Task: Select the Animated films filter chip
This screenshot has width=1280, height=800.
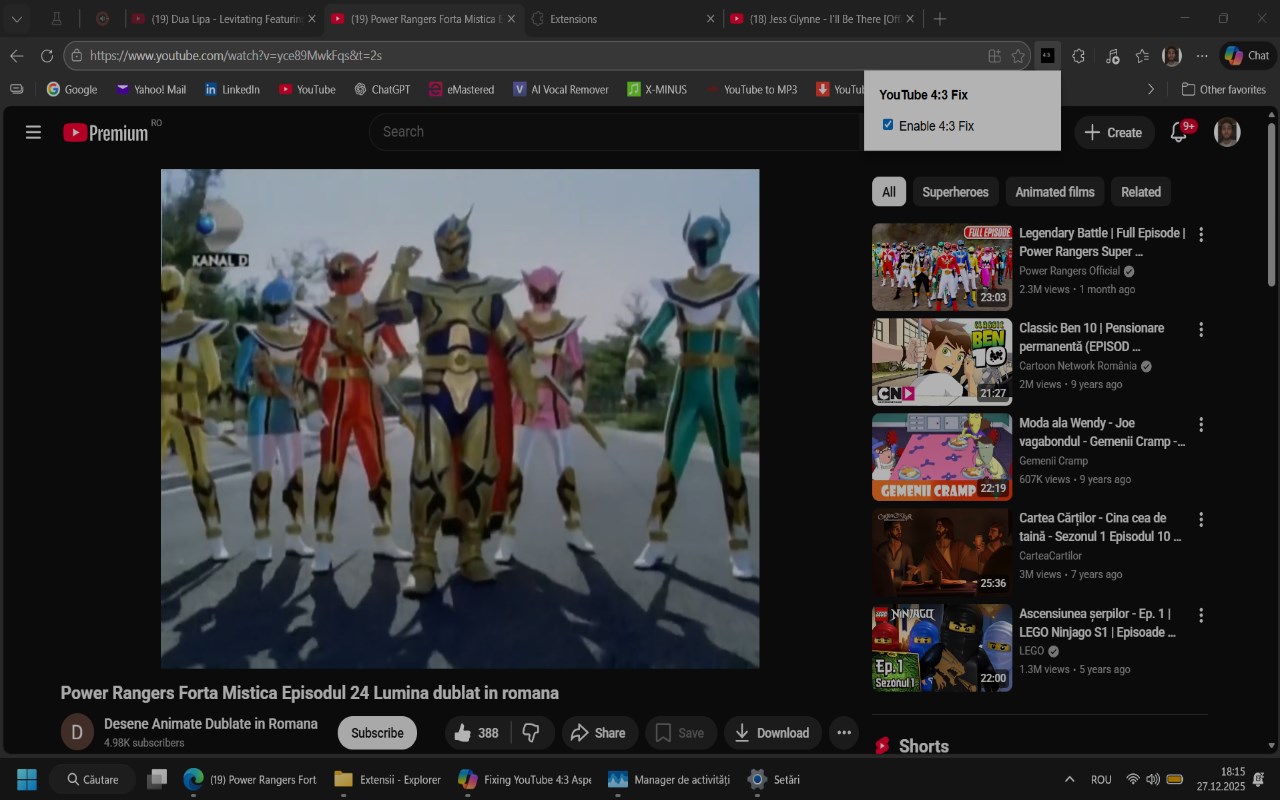Action: click(x=1055, y=192)
